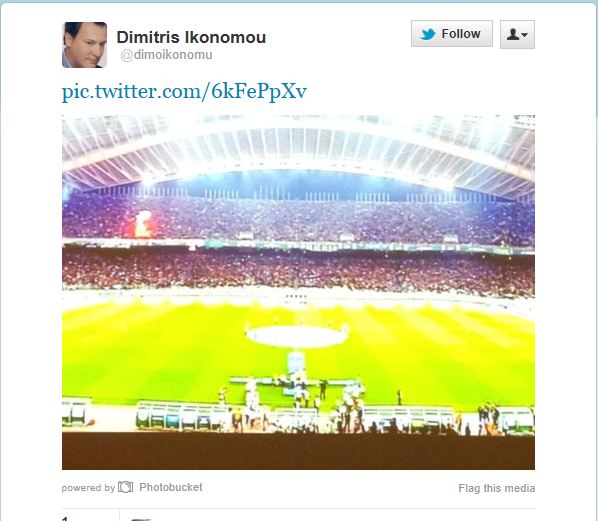
Task: Click the arched stadium roof in photo
Action: (x=298, y=153)
